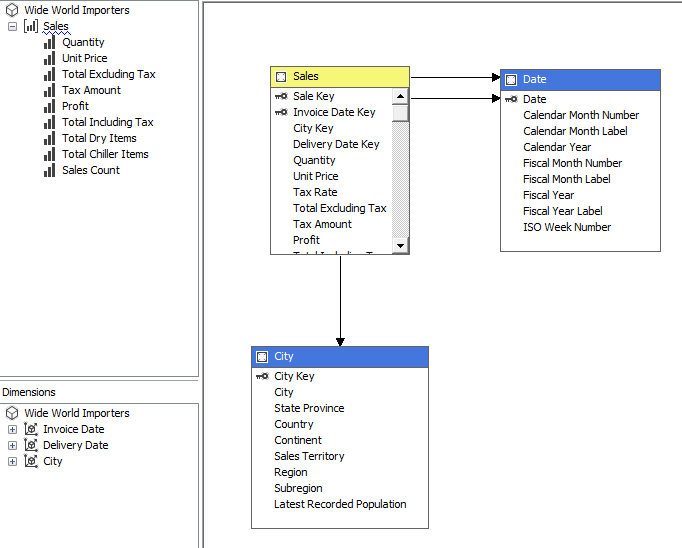Viewport: 682px width, 548px height.
Task: Click the City table header icon
Action: tap(262, 356)
